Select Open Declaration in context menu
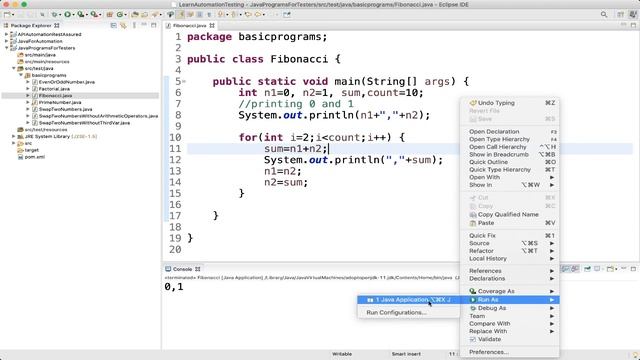This screenshot has width=640, height=360. click(510, 131)
